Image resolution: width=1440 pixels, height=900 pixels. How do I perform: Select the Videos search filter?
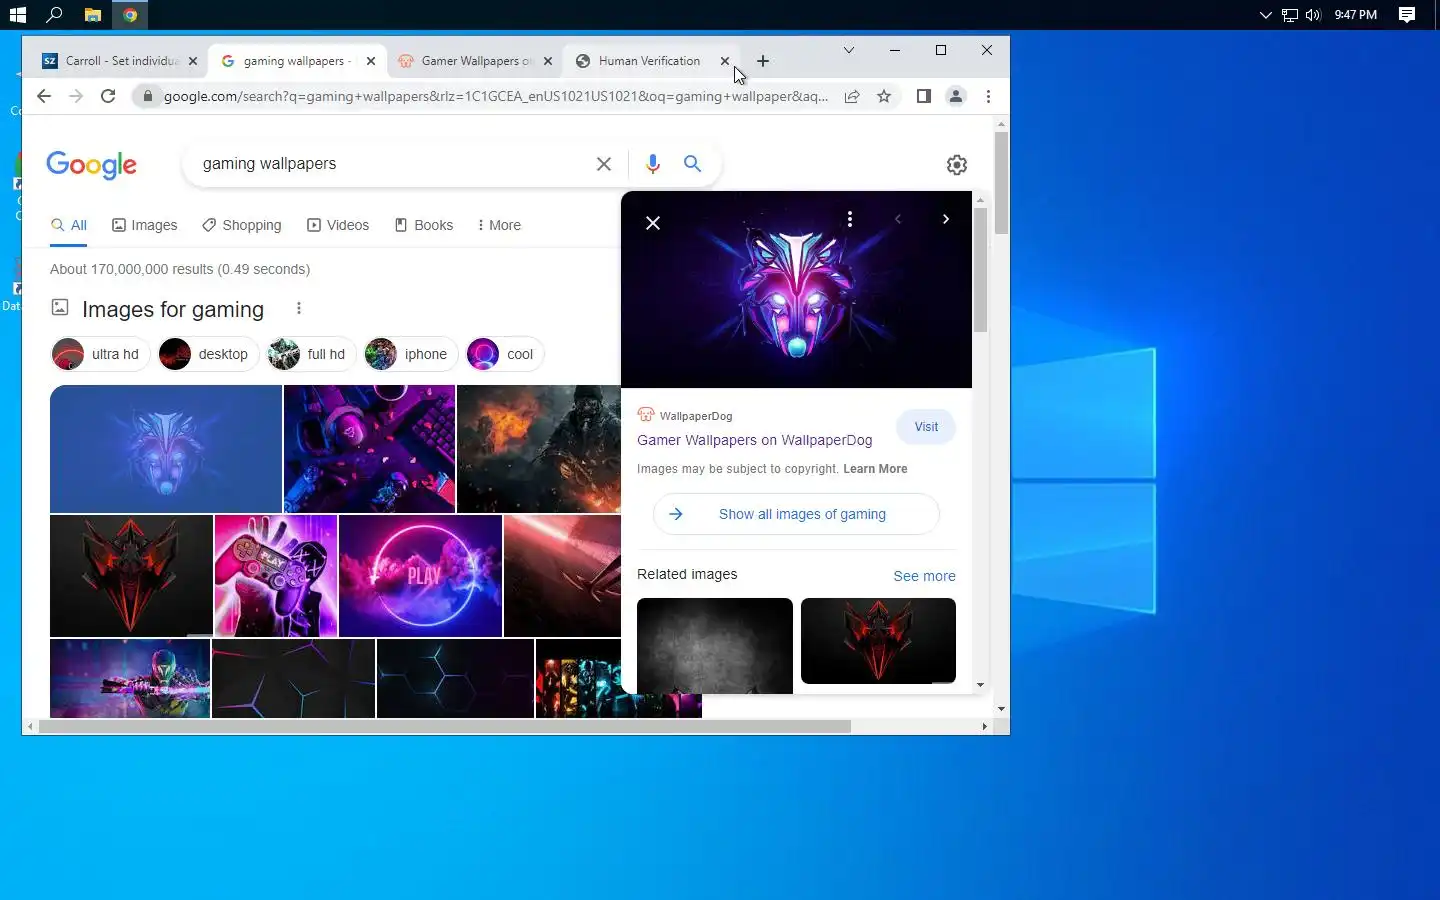[338, 225]
